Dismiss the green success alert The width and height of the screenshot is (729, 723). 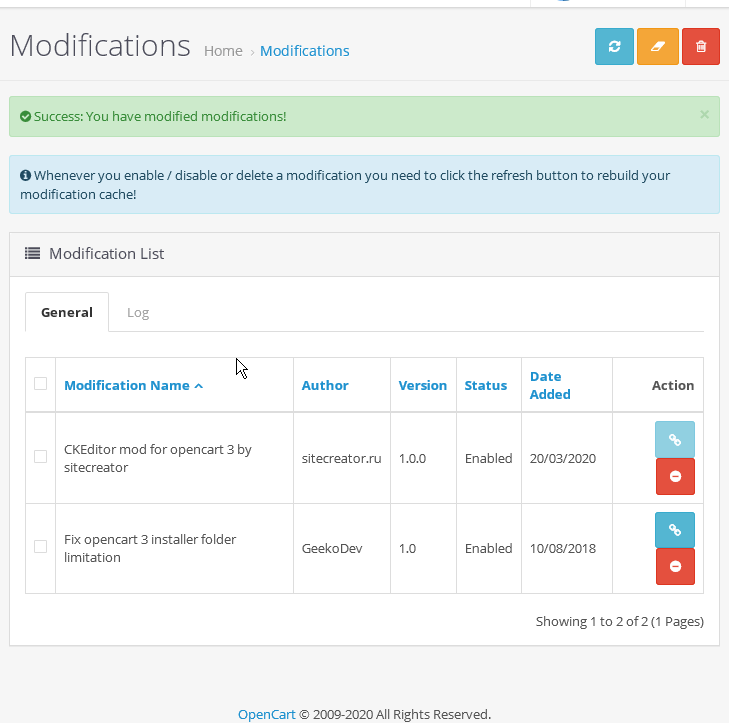(x=704, y=115)
